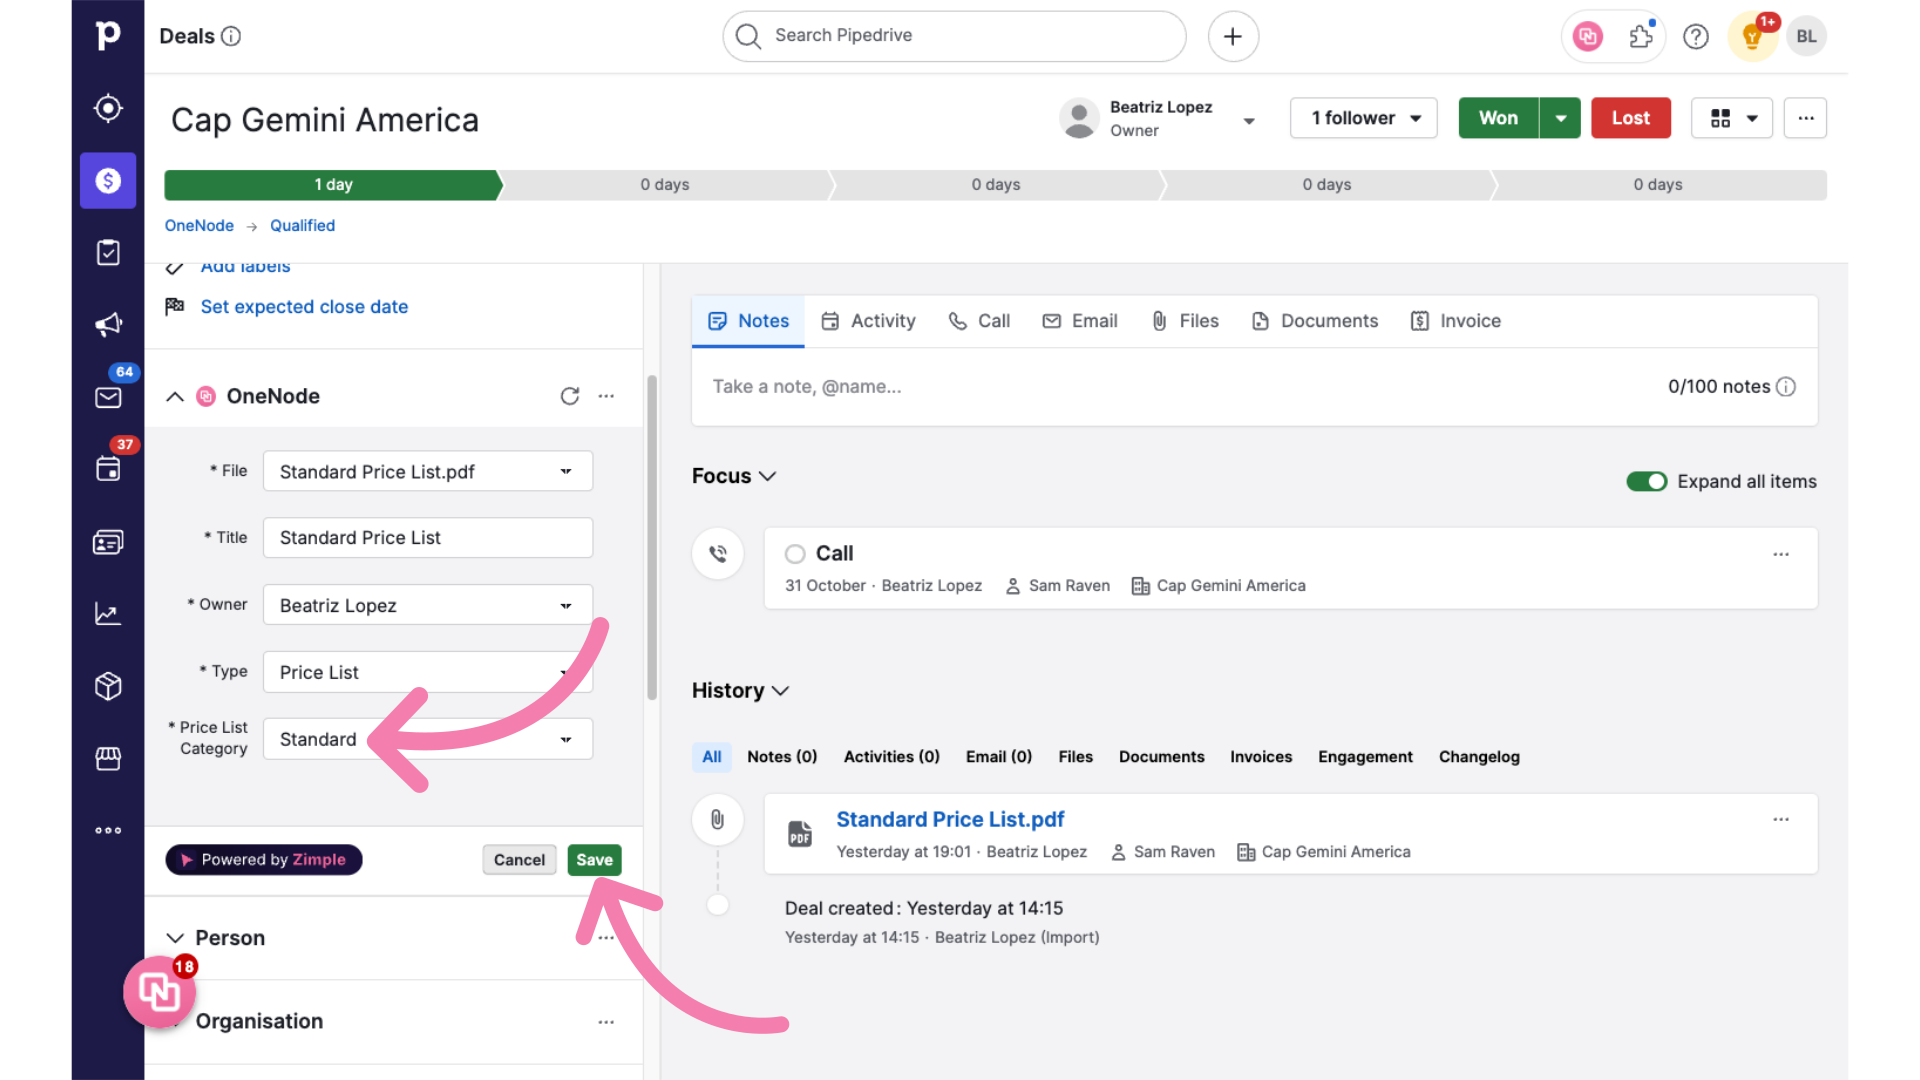Viewport: 1920px width, 1080px height.
Task: Open Campaigns megaphone icon in sidebar
Action: coord(108,324)
